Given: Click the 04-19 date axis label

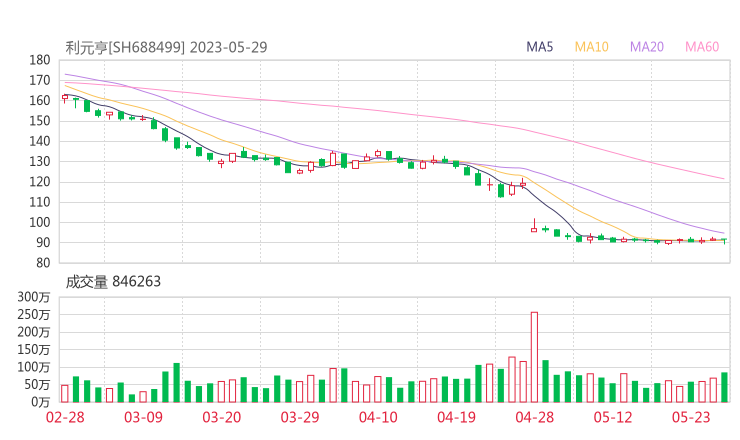Looking at the screenshot, I should click(x=456, y=417).
